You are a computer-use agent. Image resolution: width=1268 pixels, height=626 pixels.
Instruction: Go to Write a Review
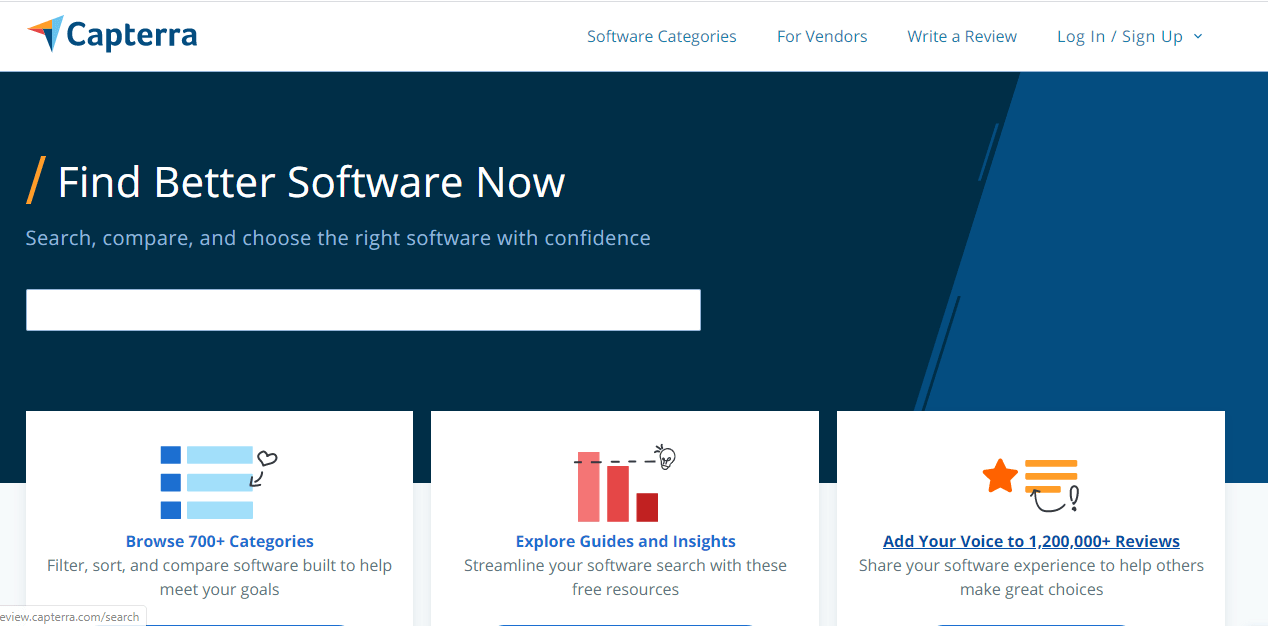962,36
